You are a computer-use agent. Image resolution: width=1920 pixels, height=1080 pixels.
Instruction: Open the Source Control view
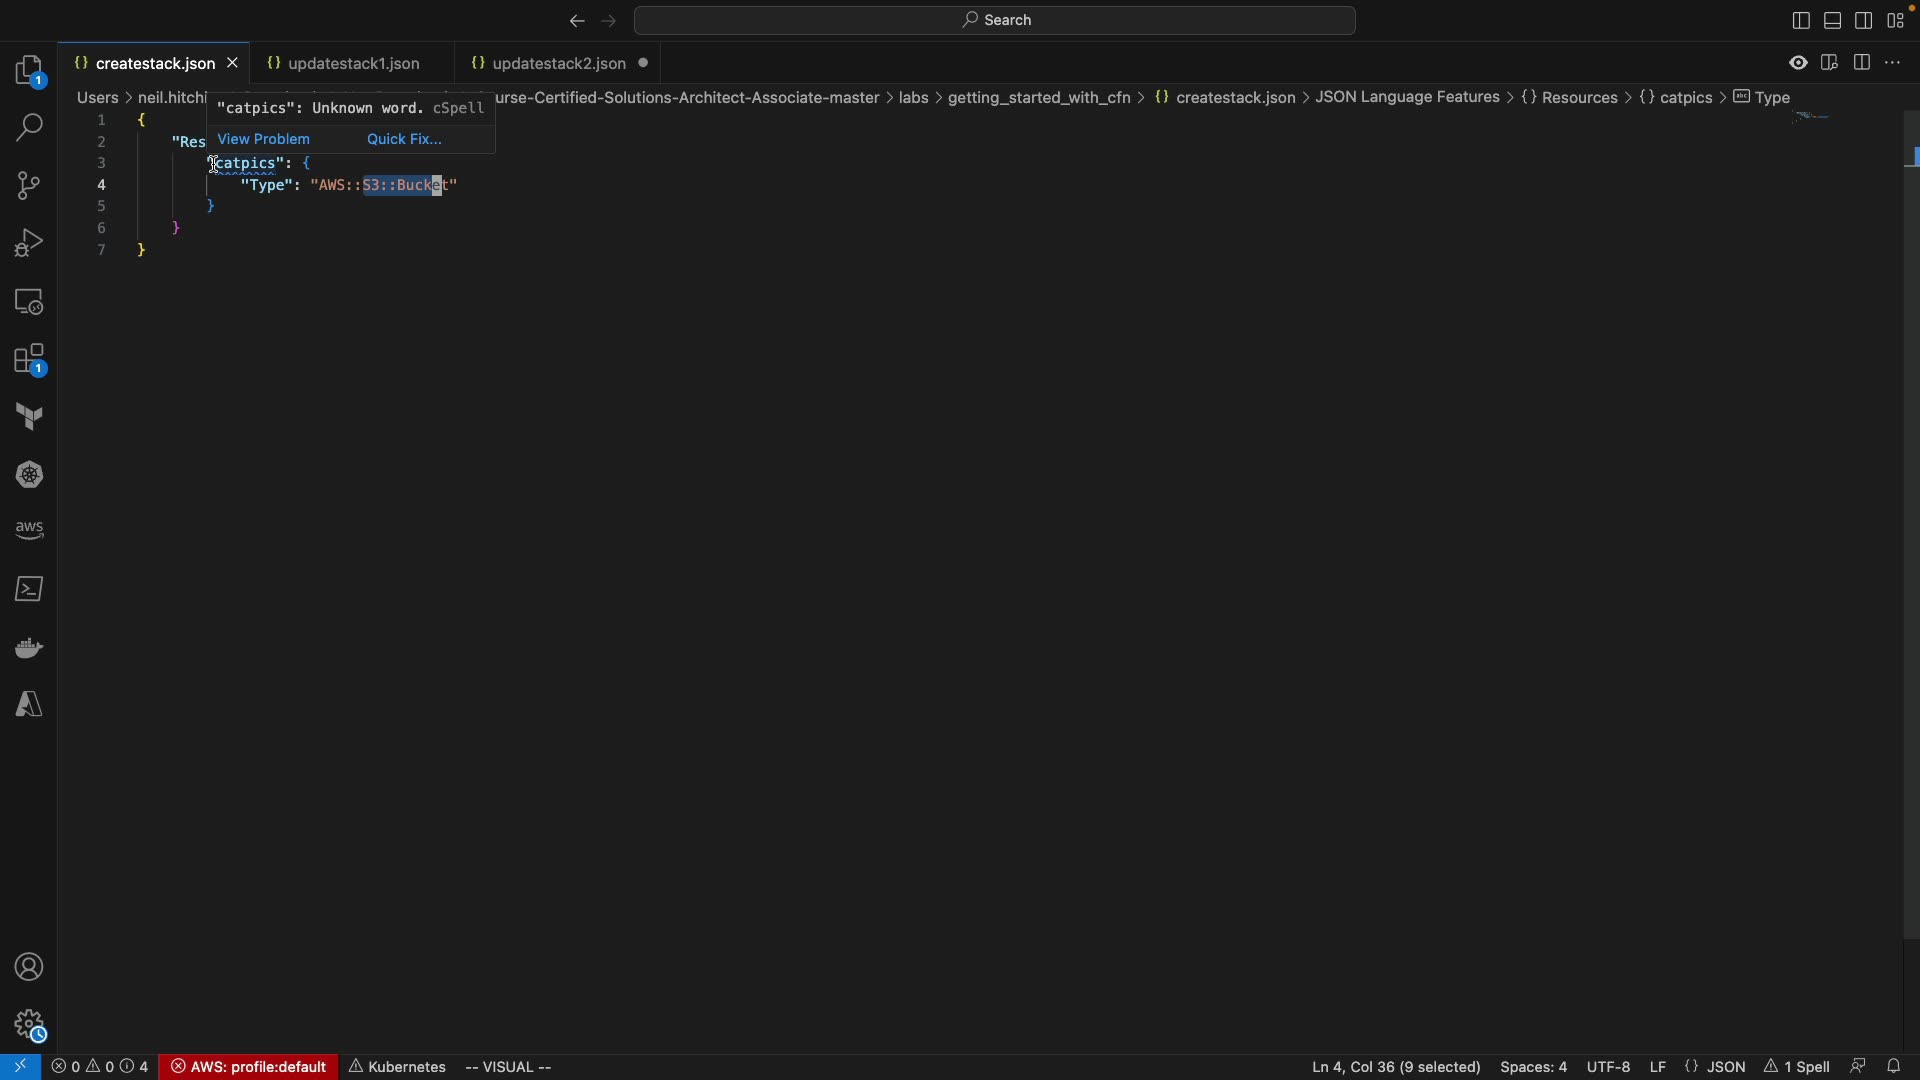(x=29, y=186)
